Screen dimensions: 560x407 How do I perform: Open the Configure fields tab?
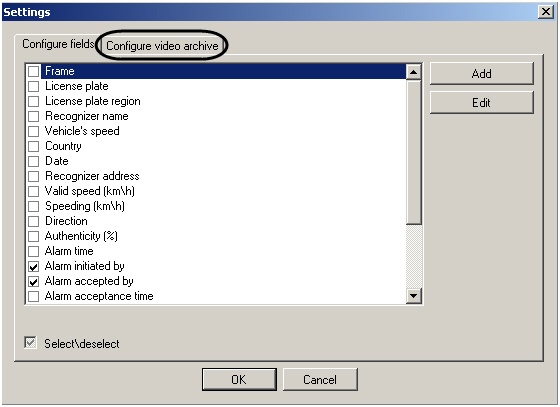58,44
